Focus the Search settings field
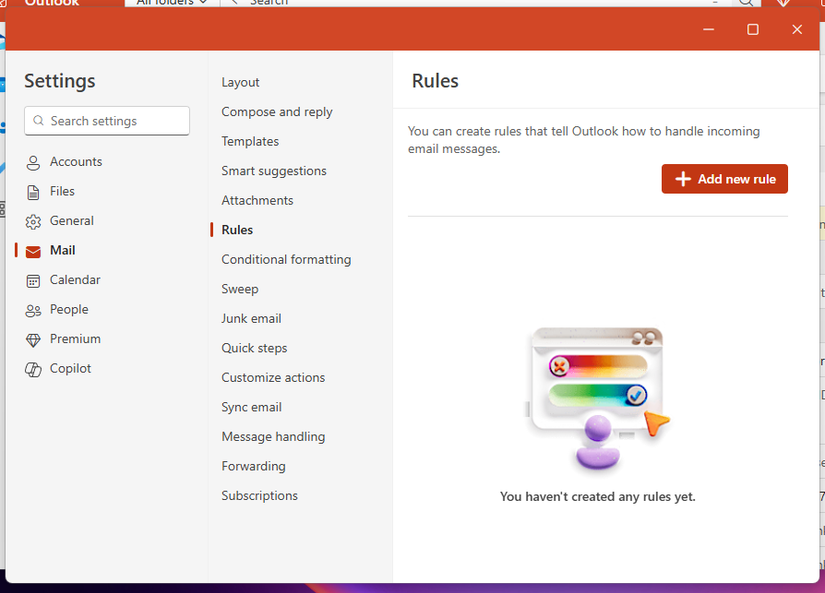The image size is (825, 593). pos(107,120)
